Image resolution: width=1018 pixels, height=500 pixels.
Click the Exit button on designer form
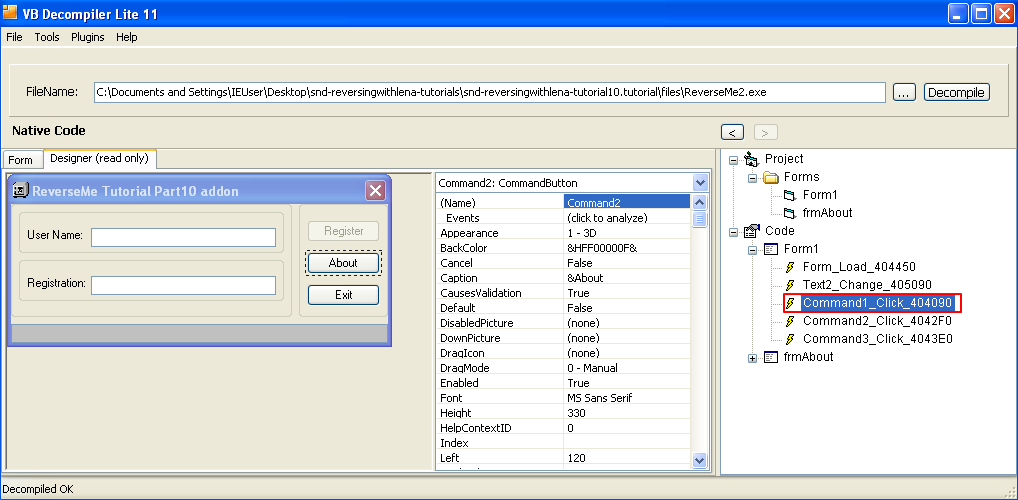(343, 295)
